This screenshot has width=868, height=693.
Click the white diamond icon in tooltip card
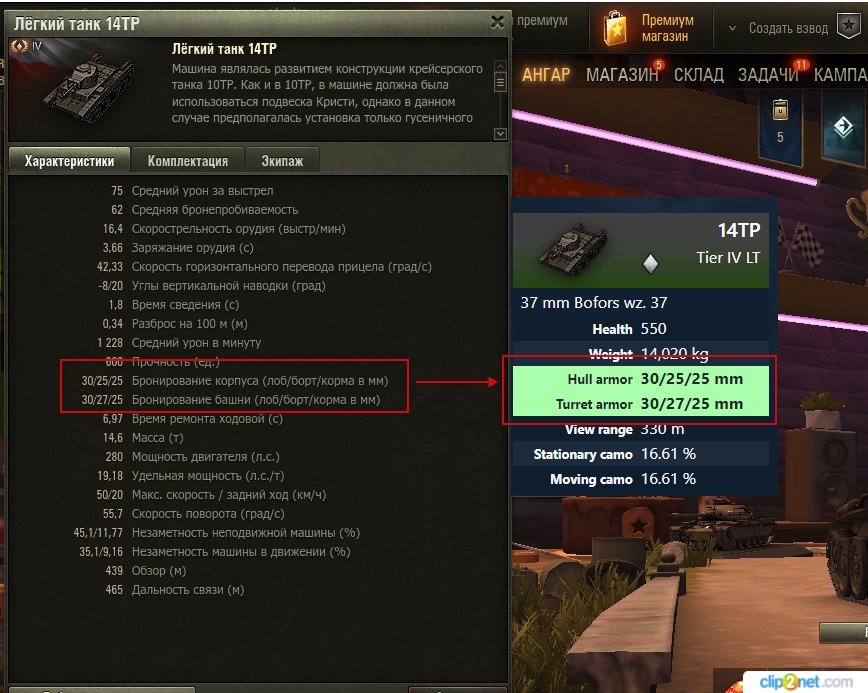coord(650,263)
